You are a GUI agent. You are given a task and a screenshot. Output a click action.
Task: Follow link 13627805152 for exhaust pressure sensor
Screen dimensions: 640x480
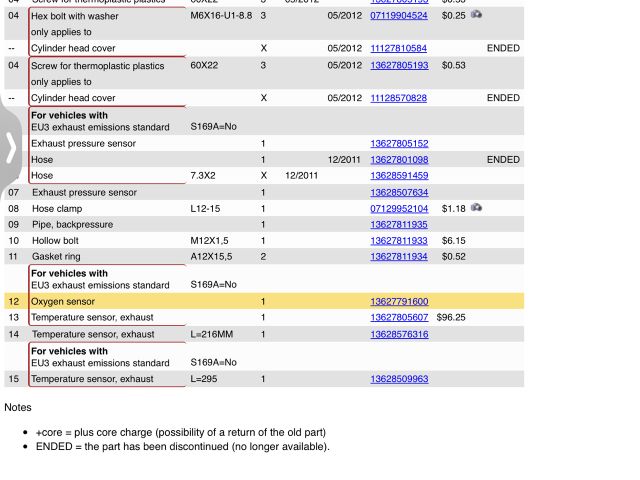tap(398, 144)
